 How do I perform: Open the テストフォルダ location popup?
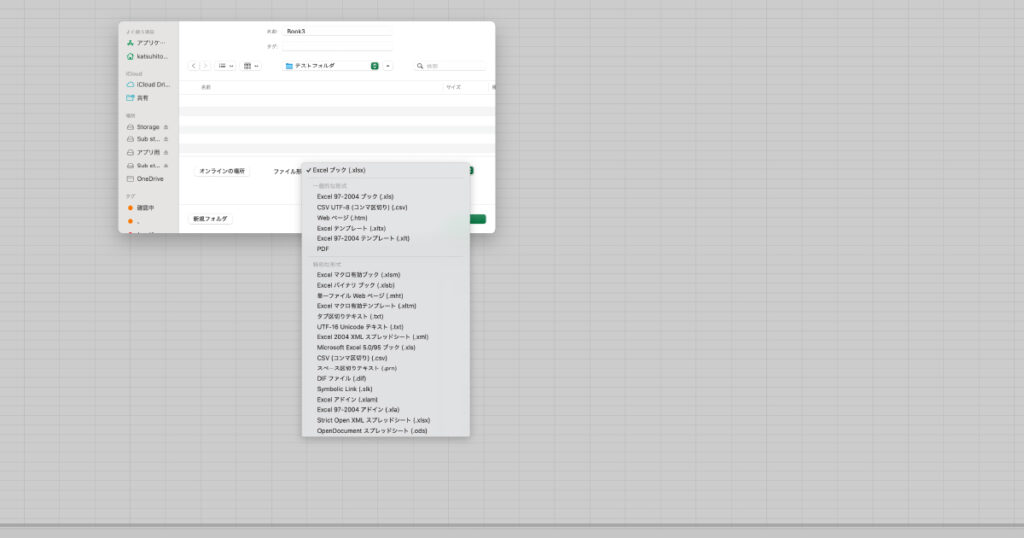click(x=332, y=66)
